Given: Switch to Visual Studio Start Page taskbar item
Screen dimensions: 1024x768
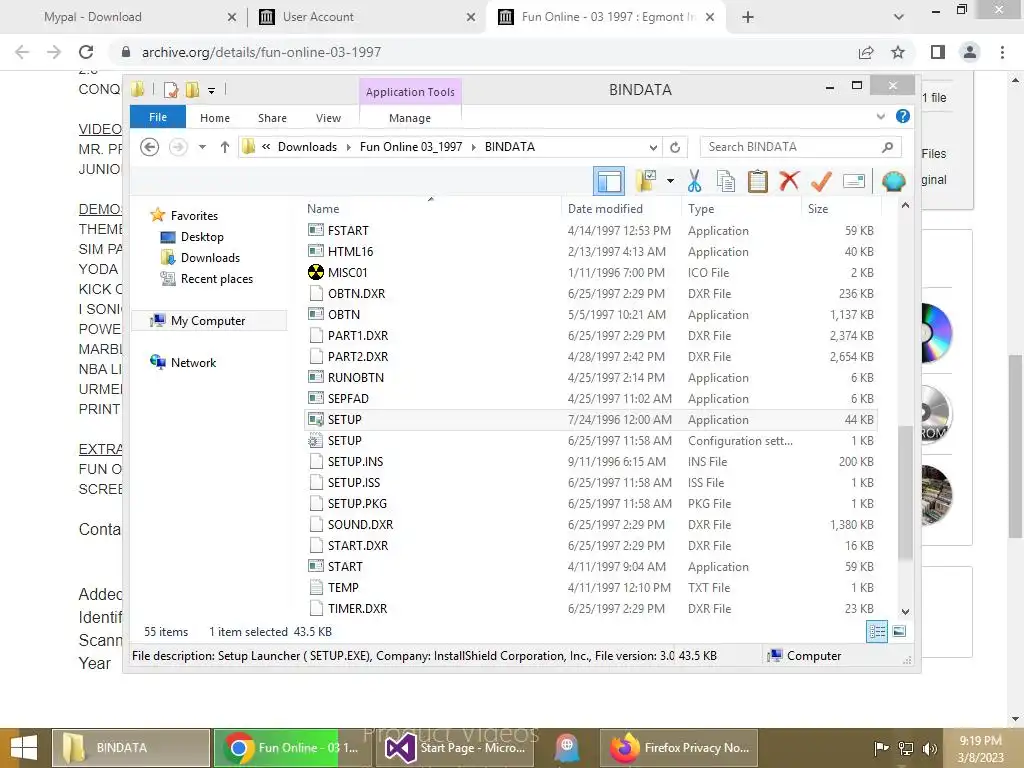Looking at the screenshot, I should 457,748.
